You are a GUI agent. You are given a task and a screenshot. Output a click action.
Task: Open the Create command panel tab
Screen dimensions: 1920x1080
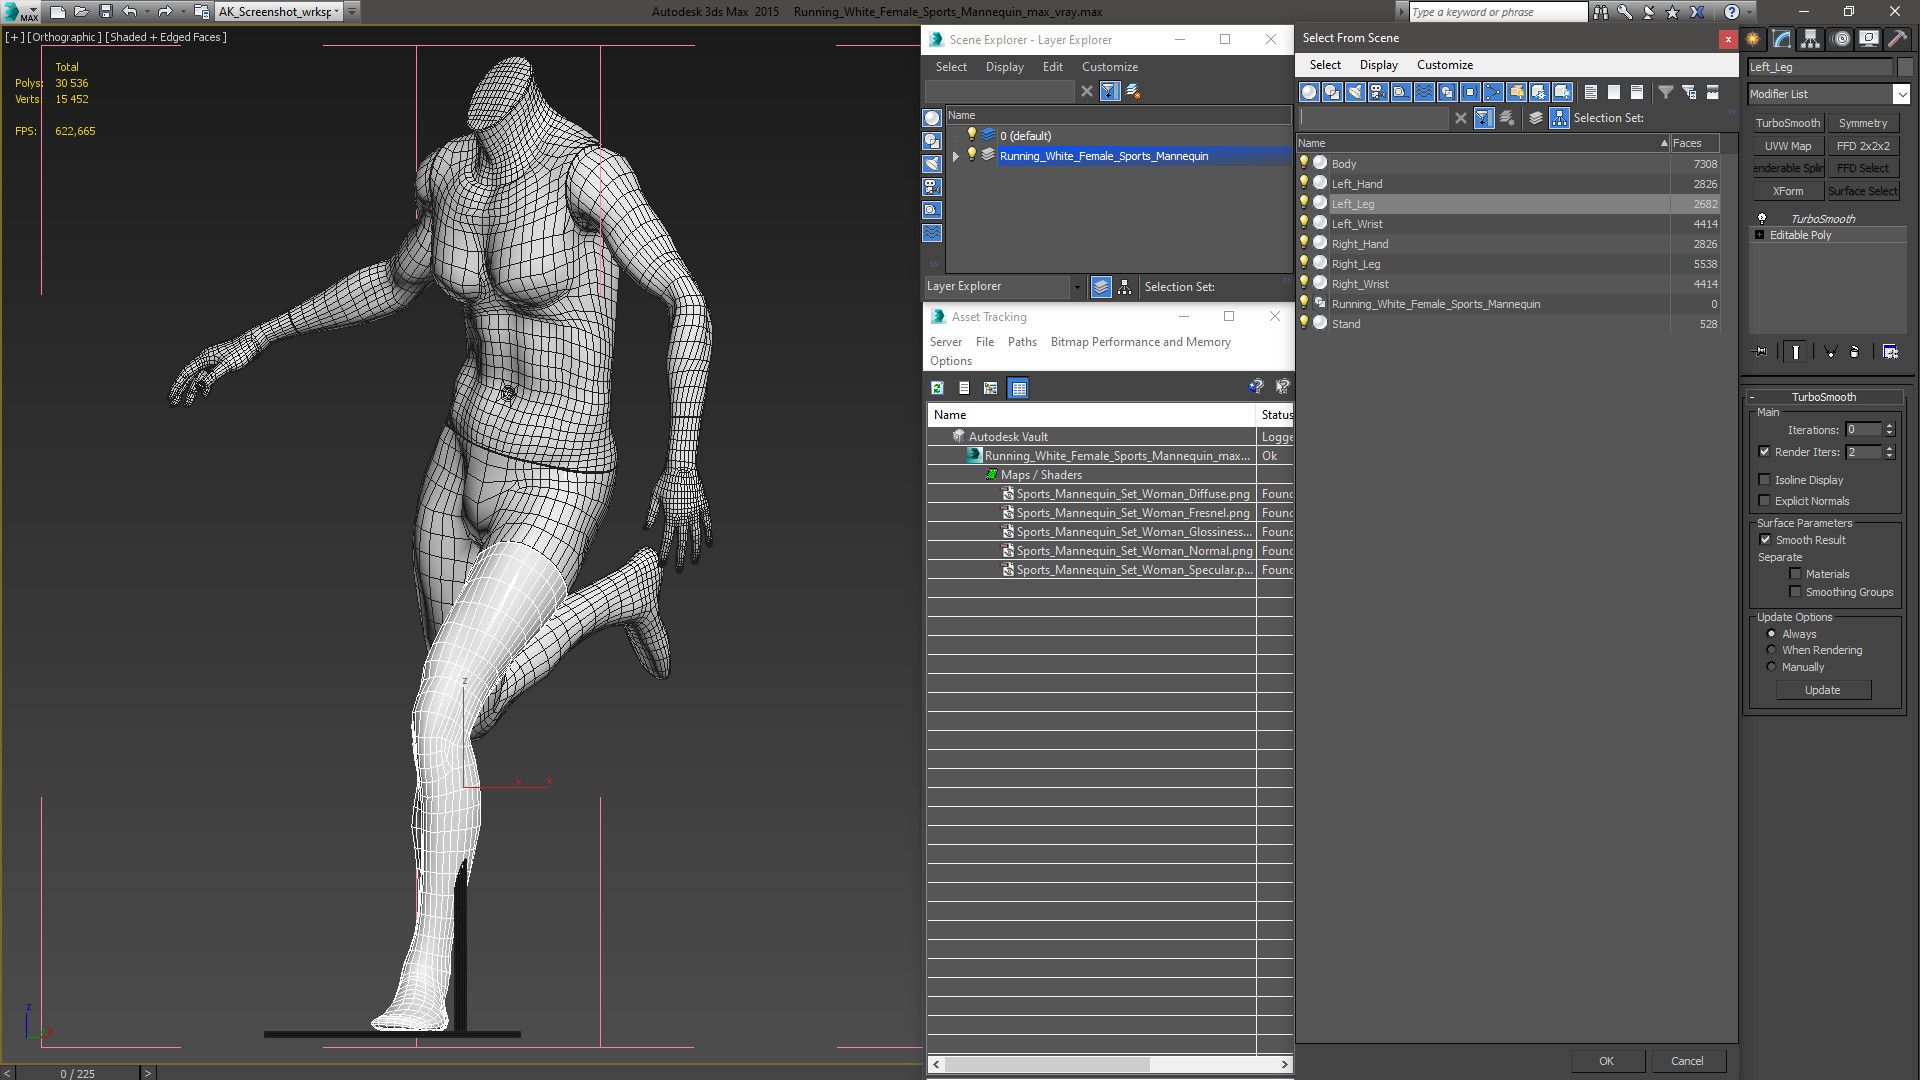(x=1753, y=39)
